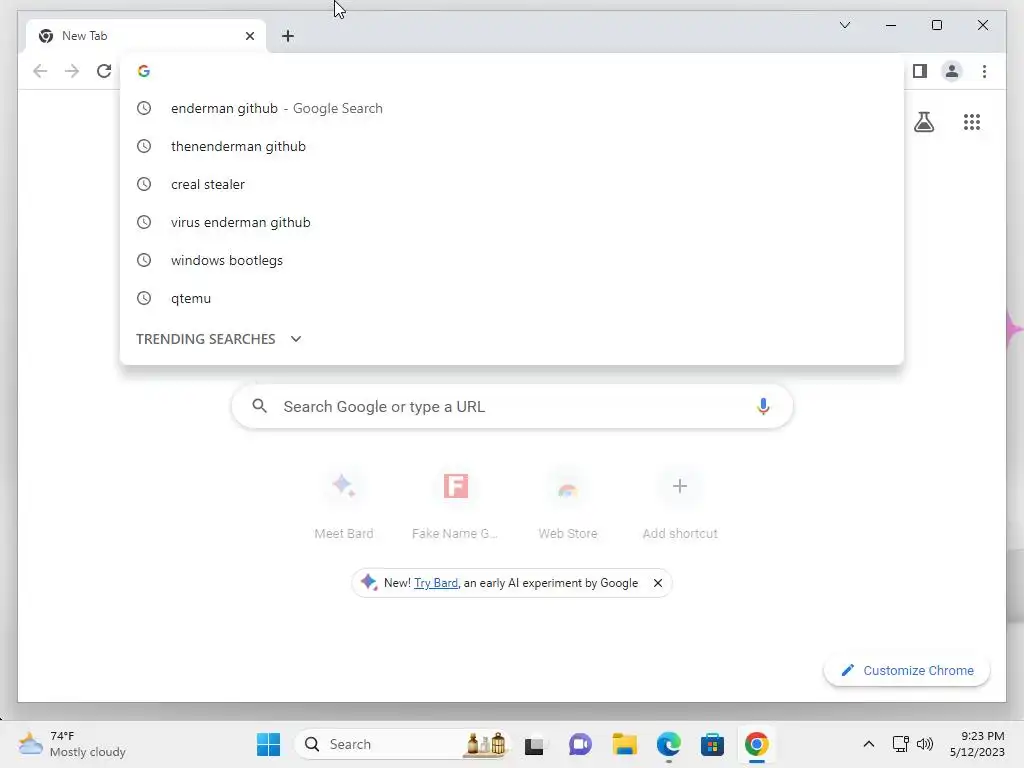Screen dimensions: 1024x768
Task: Choose the 'qtemu' suggestion
Action: [x=512, y=298]
